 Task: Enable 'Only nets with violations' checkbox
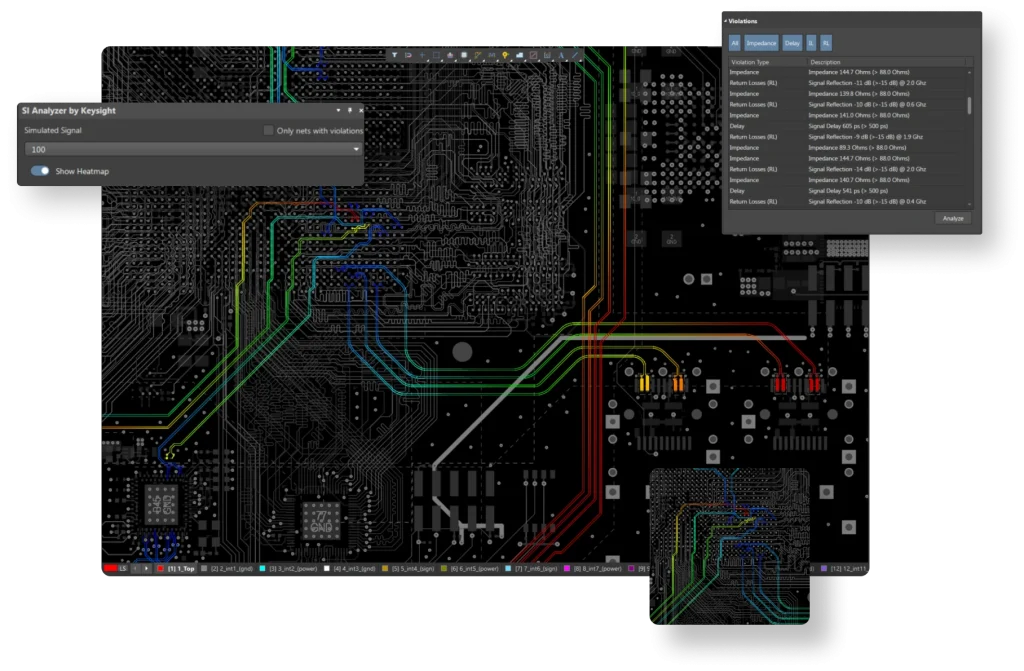pos(268,130)
